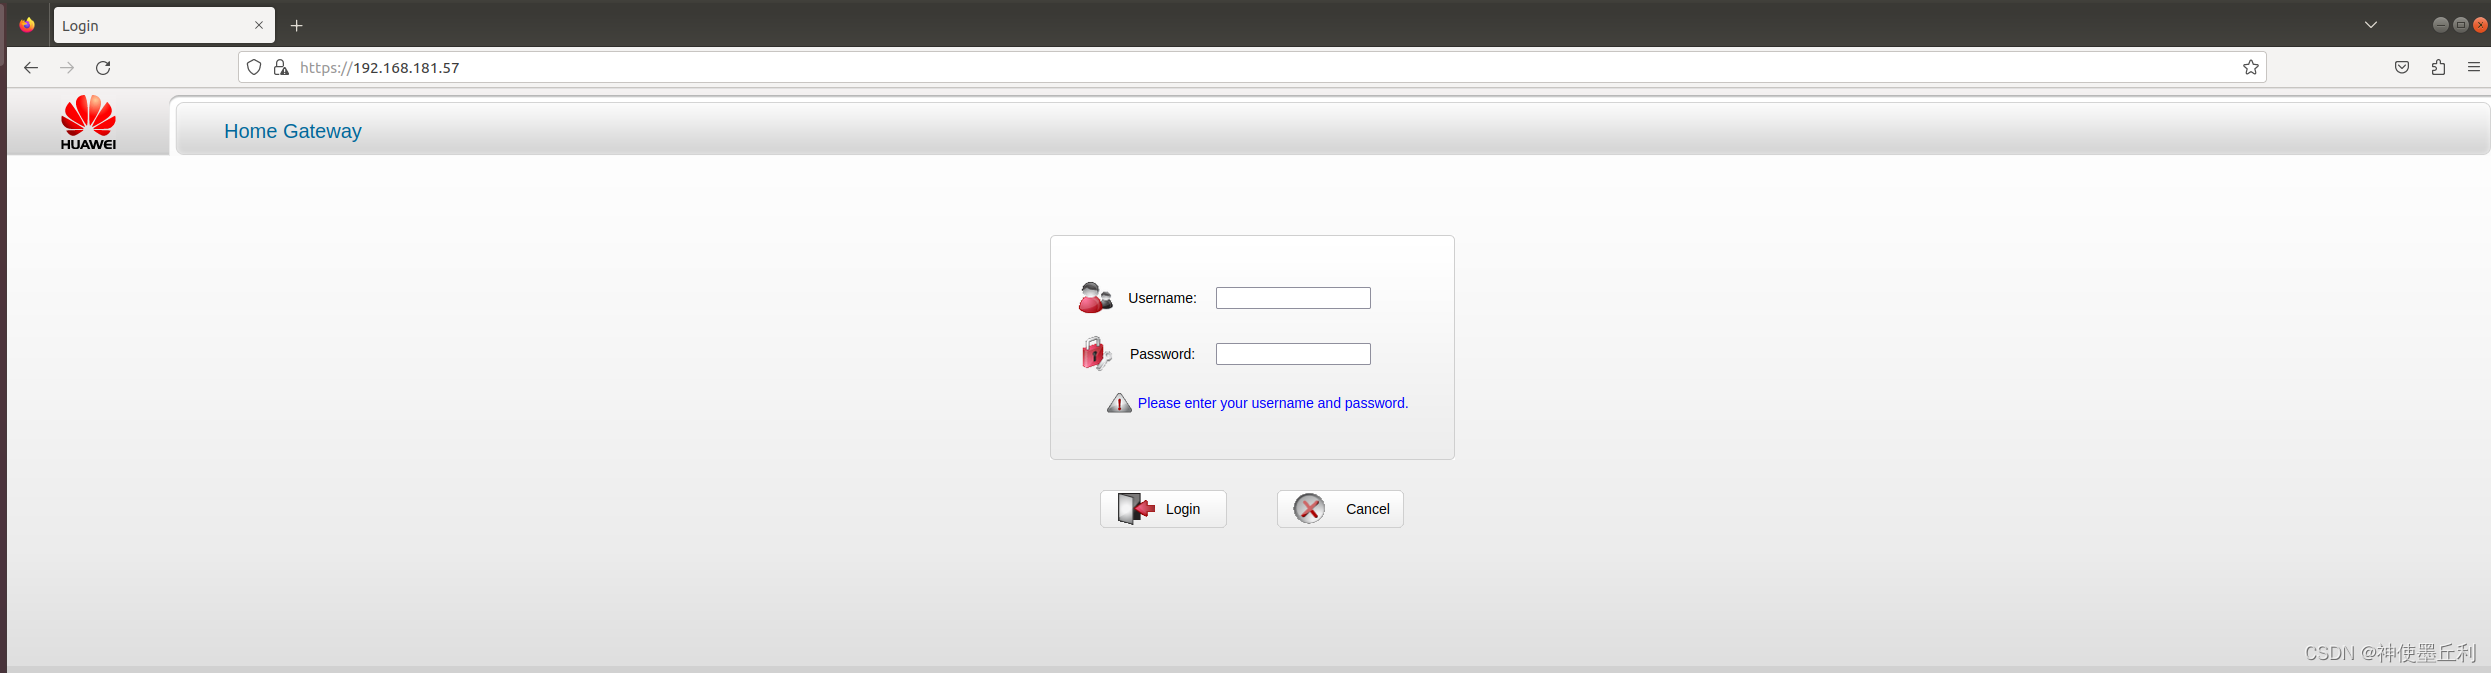Open the Firefox hamburger menu

pos(2474,67)
